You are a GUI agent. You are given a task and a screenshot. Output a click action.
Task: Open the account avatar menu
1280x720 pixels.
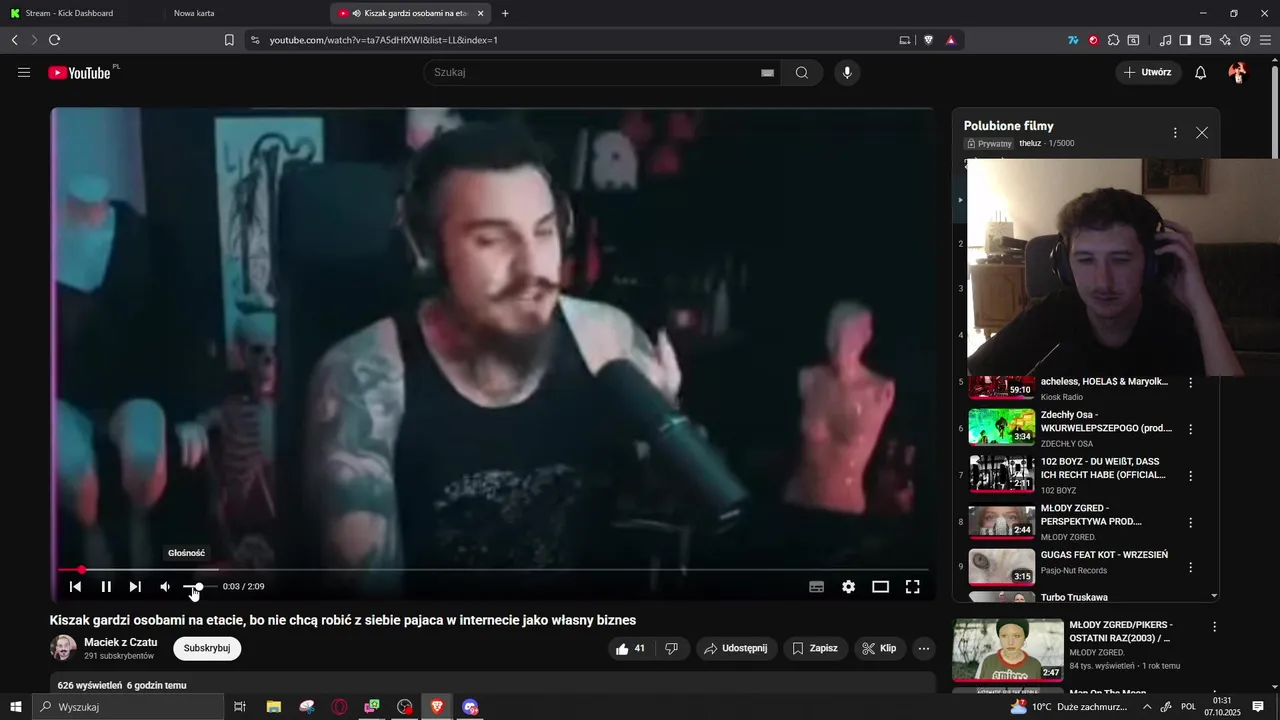1237,72
